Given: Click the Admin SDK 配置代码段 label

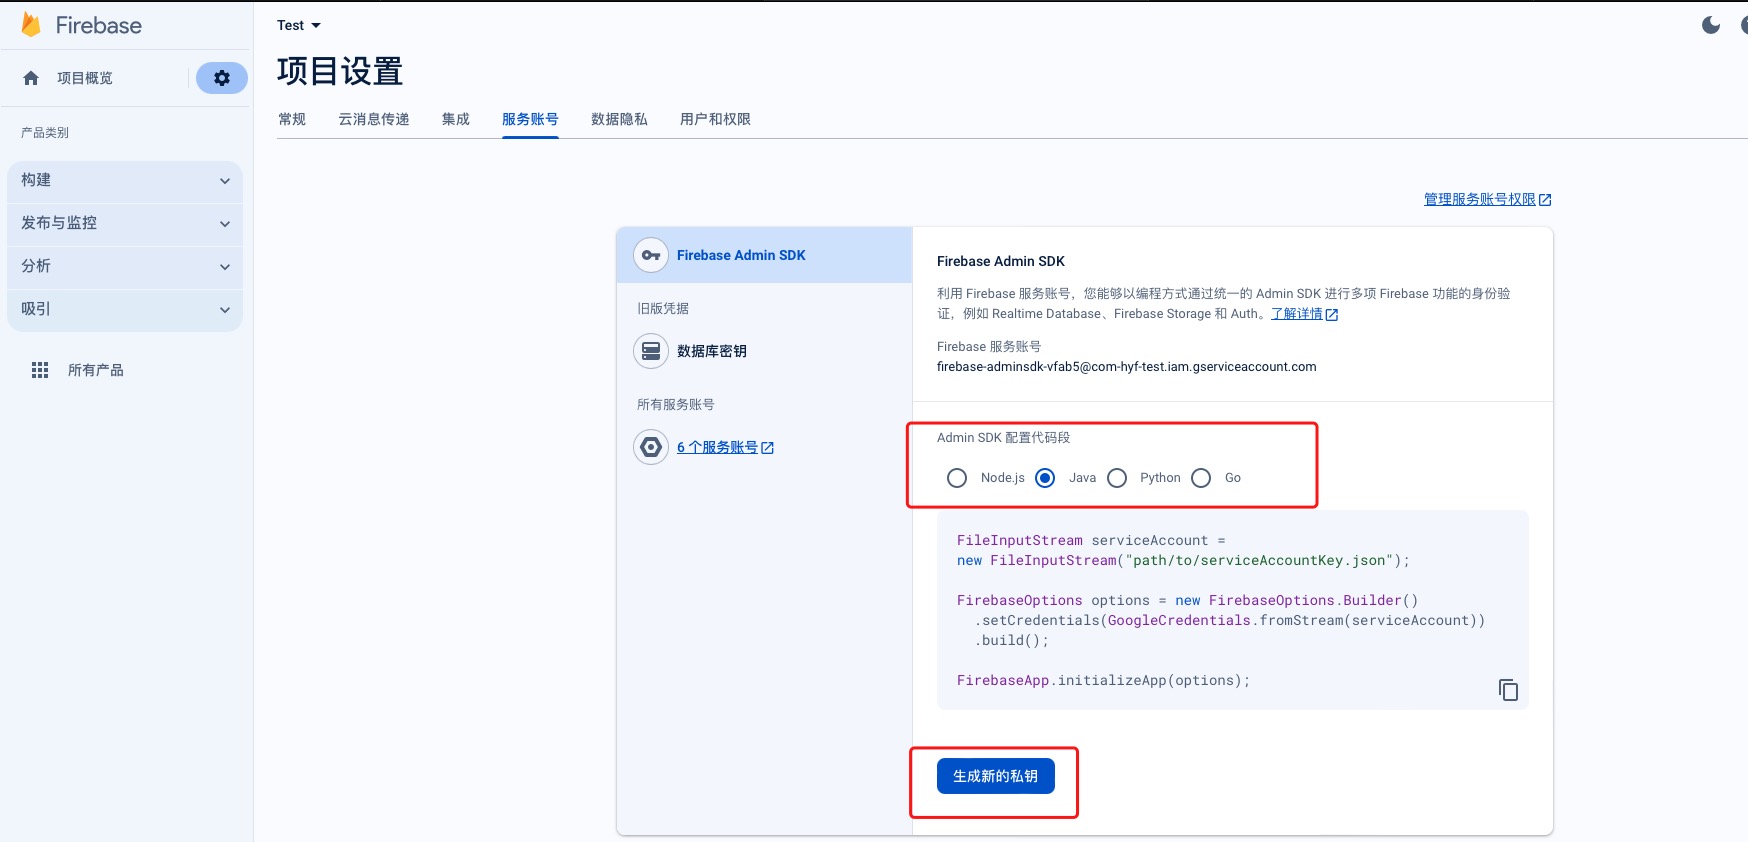Looking at the screenshot, I should pos(1003,438).
